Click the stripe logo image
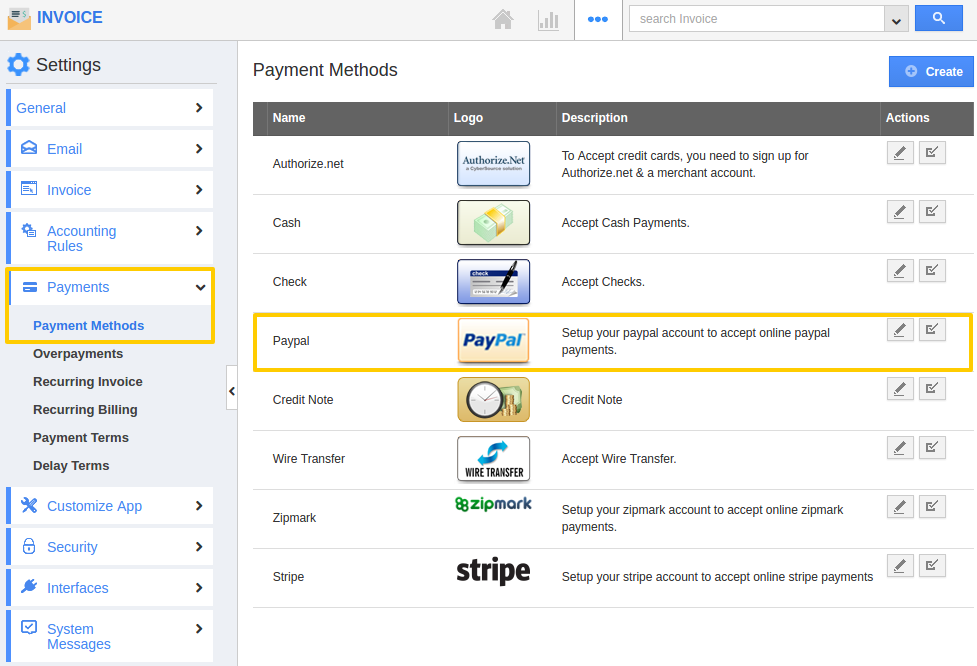This screenshot has width=977, height=666. point(493,571)
